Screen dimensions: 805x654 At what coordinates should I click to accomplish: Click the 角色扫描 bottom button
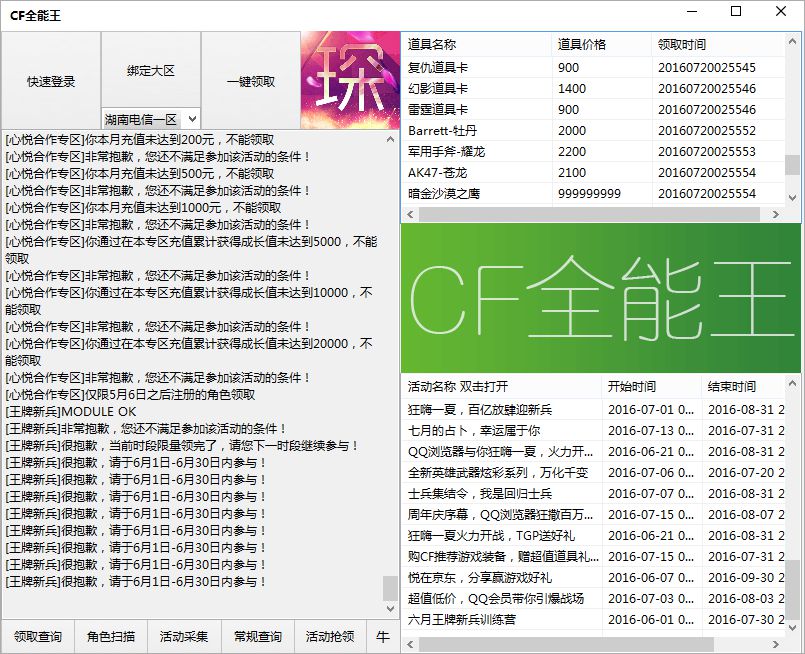pyautogui.click(x=111, y=637)
